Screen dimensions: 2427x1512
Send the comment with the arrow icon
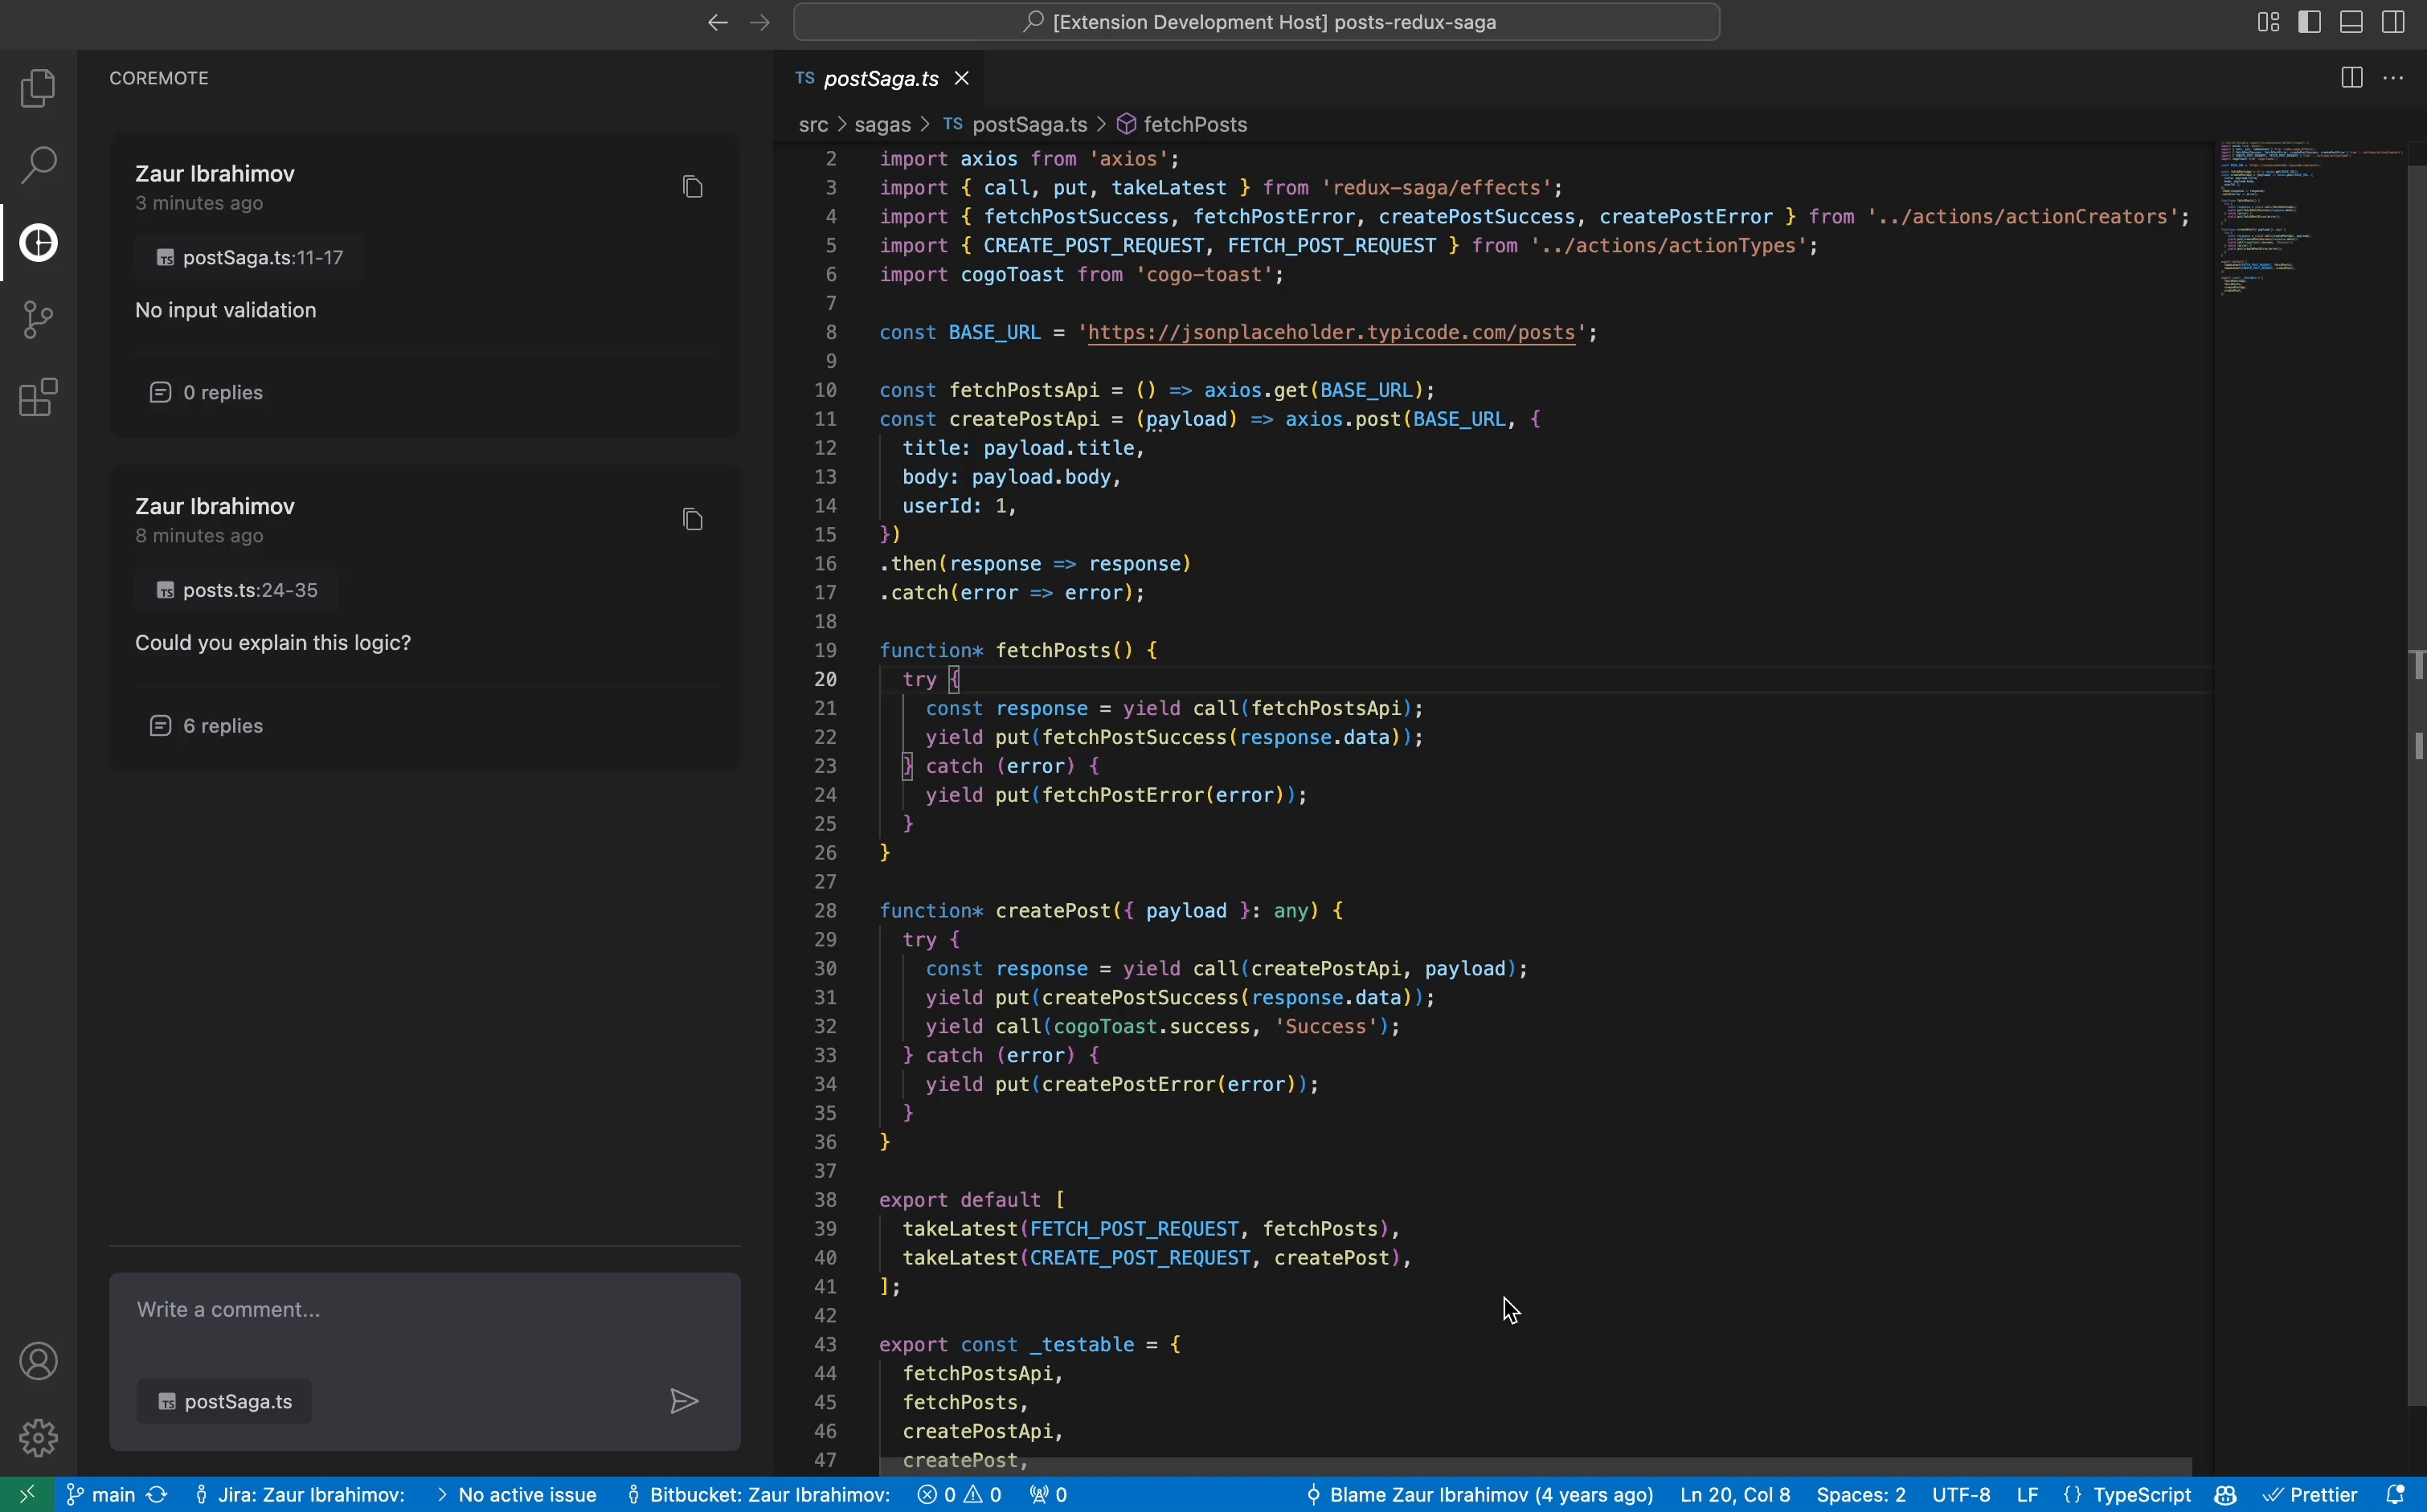(684, 1401)
